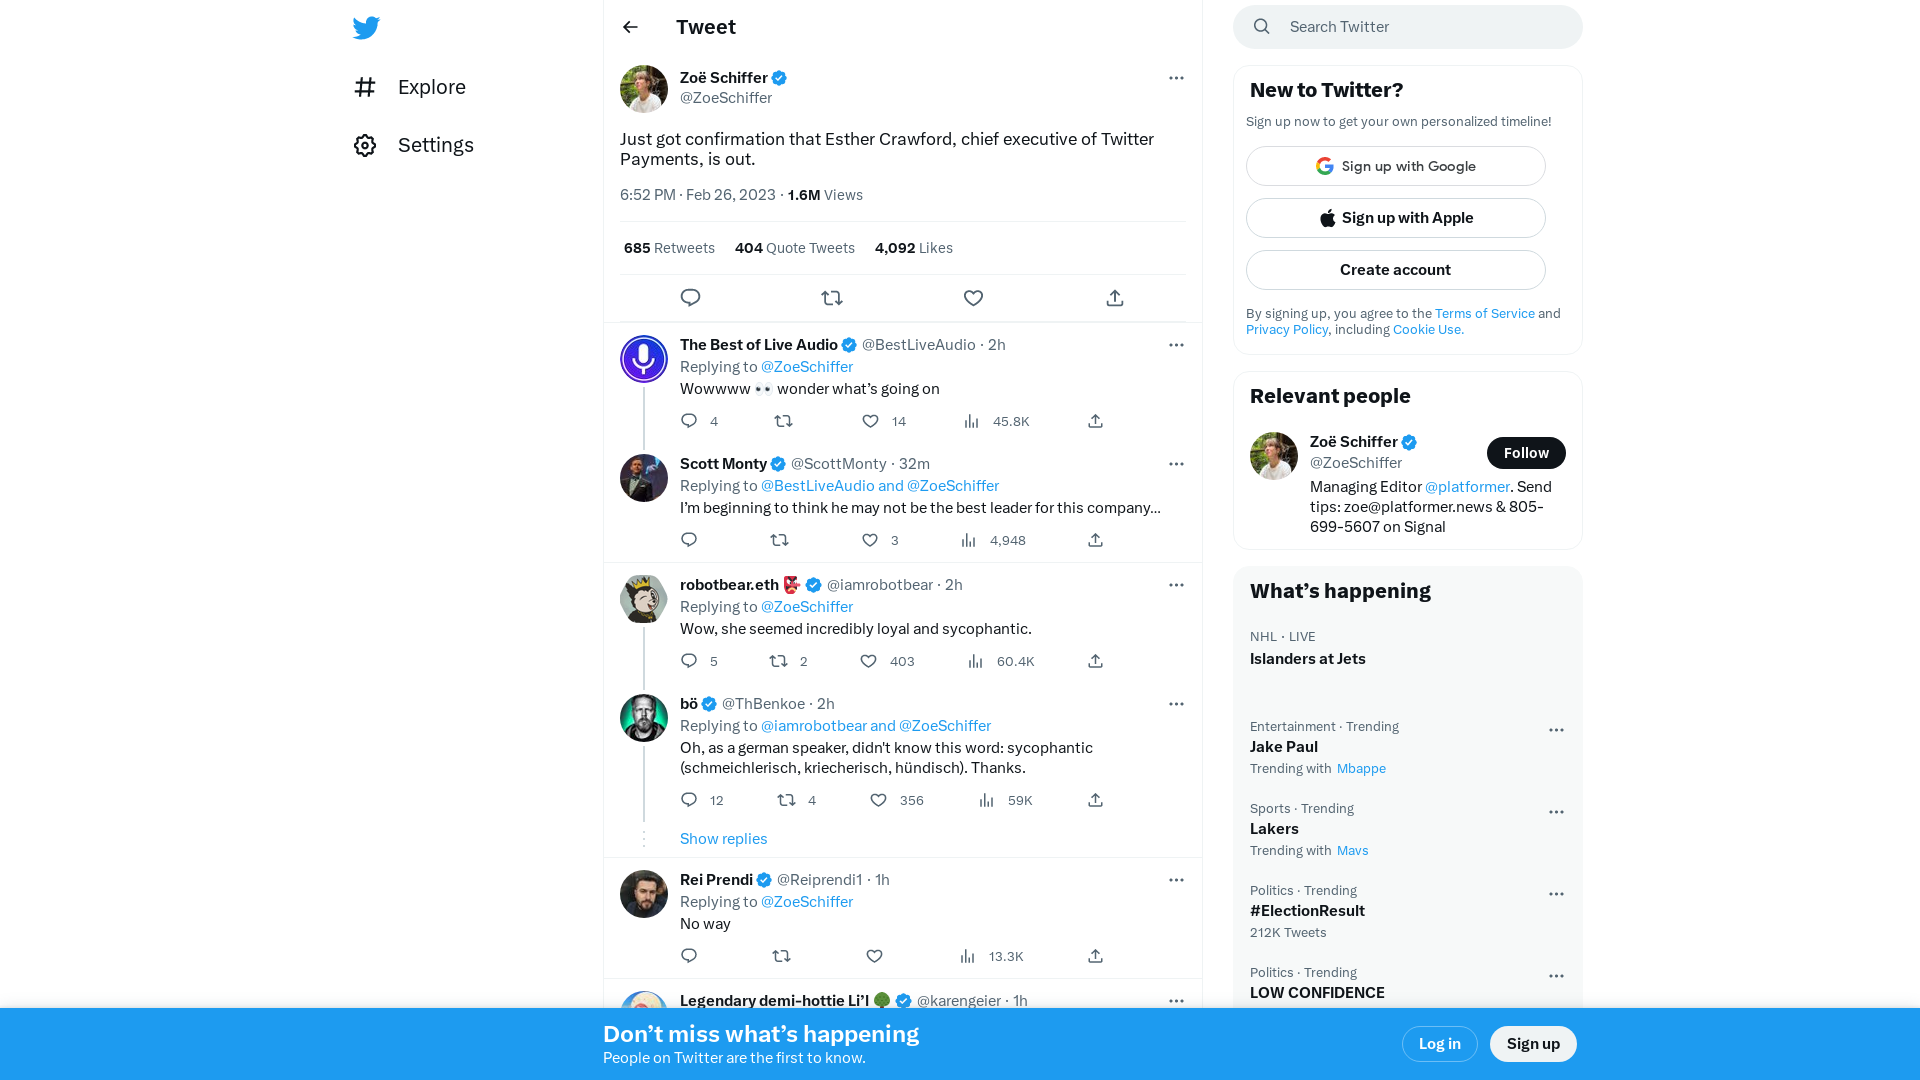Click the retweet icon on bö's tweet

click(x=787, y=800)
